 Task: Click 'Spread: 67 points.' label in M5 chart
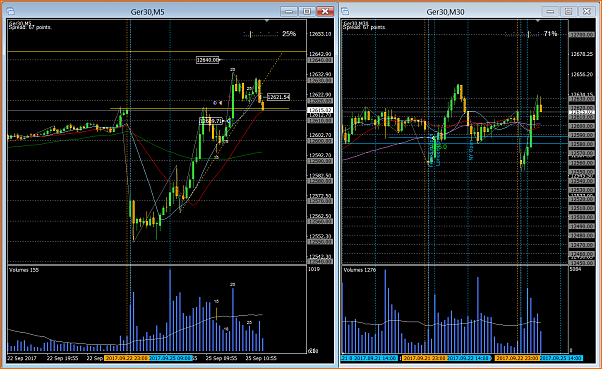click(30, 27)
